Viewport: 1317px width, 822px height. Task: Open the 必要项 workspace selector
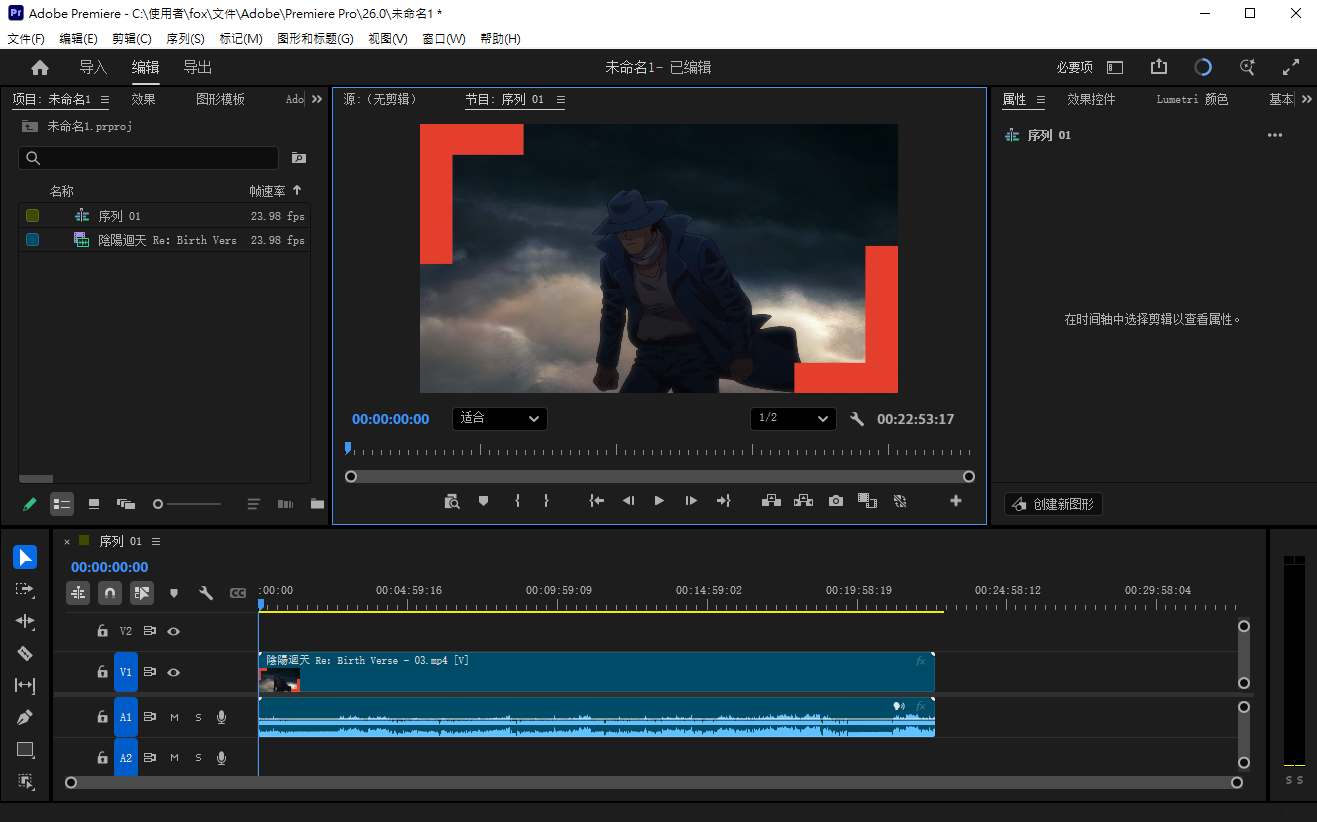point(1074,67)
